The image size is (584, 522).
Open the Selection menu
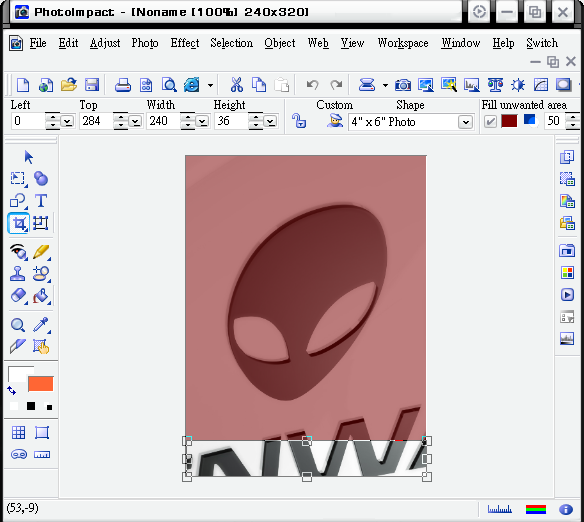pos(231,43)
